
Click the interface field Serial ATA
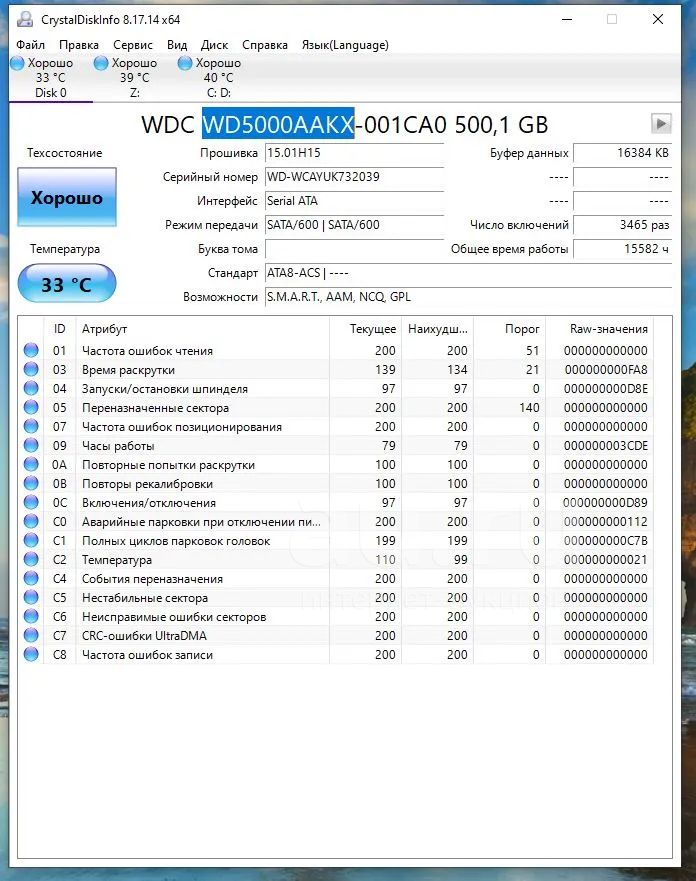point(354,201)
